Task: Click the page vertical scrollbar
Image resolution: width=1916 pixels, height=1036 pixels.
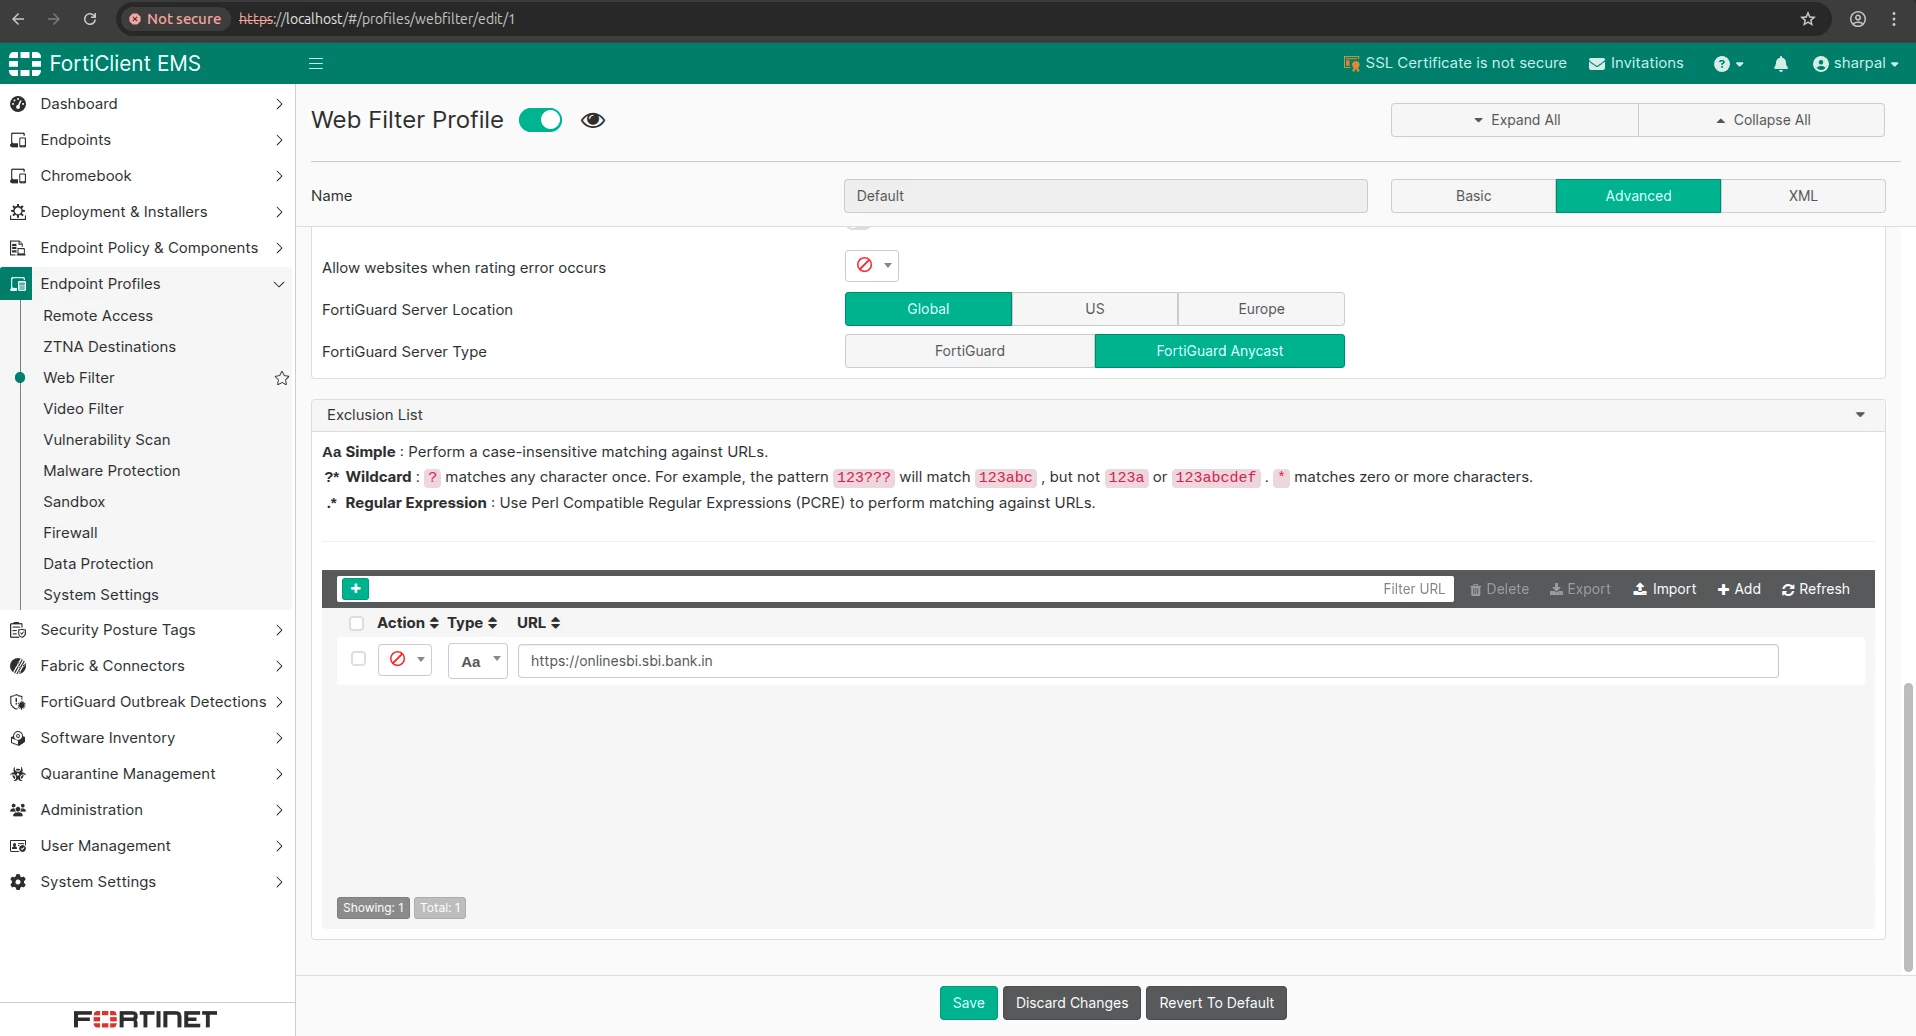Action: (1908, 827)
